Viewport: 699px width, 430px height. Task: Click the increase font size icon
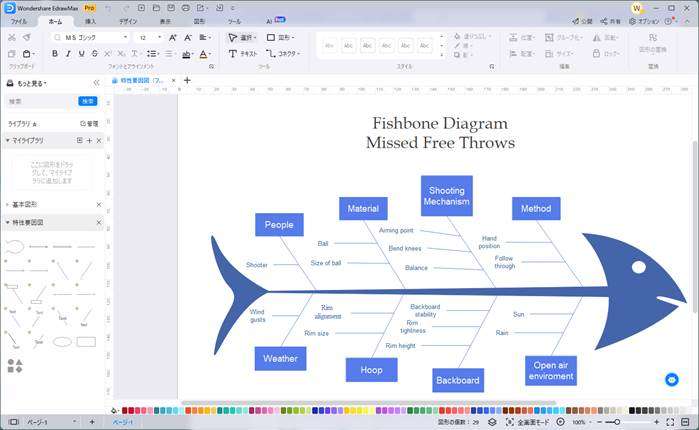coord(173,37)
